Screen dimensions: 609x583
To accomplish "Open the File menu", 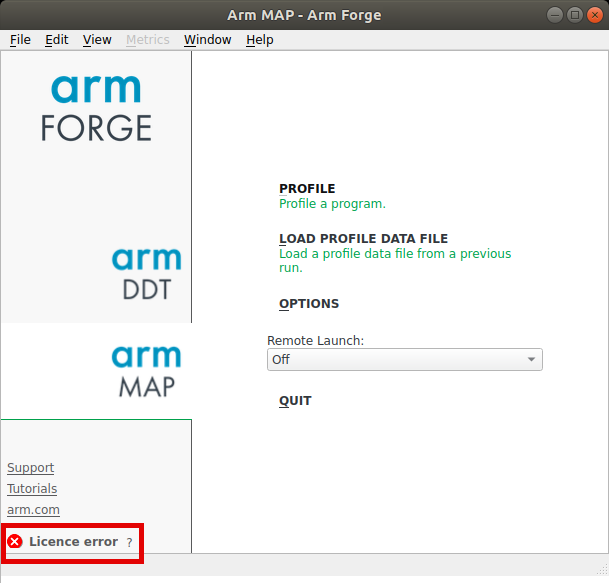I will click(20, 40).
